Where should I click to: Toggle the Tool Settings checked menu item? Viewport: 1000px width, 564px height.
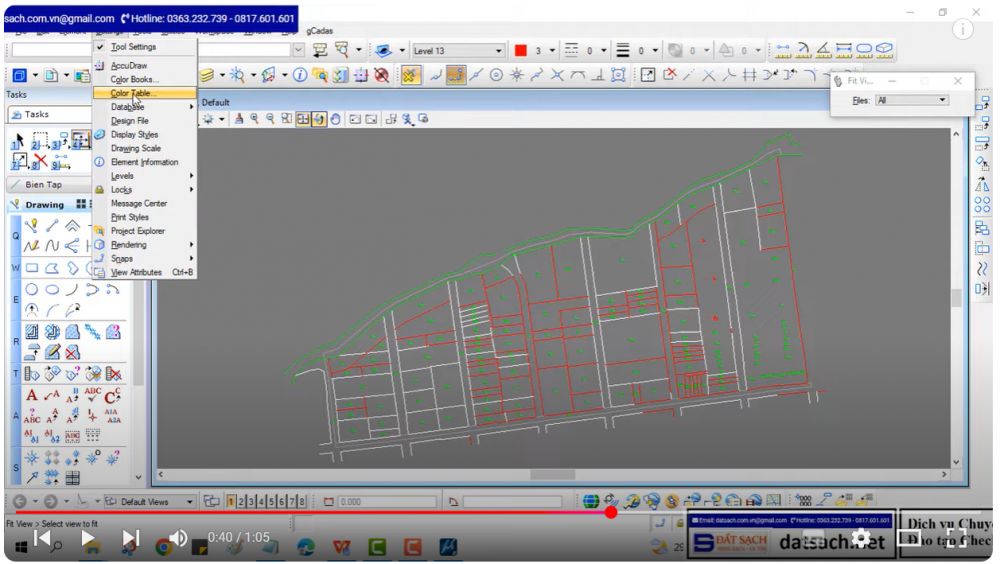pyautogui.click(x=132, y=47)
